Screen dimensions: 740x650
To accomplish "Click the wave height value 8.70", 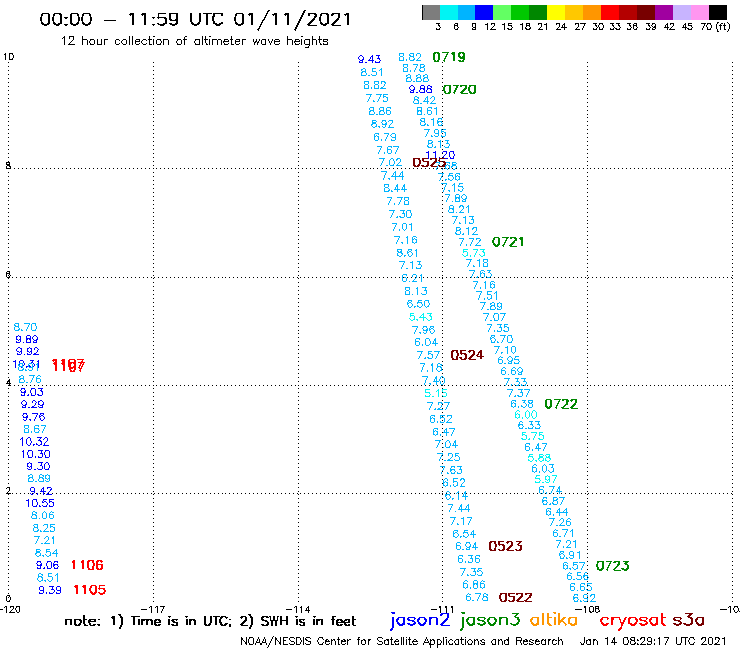I will 25,327.
